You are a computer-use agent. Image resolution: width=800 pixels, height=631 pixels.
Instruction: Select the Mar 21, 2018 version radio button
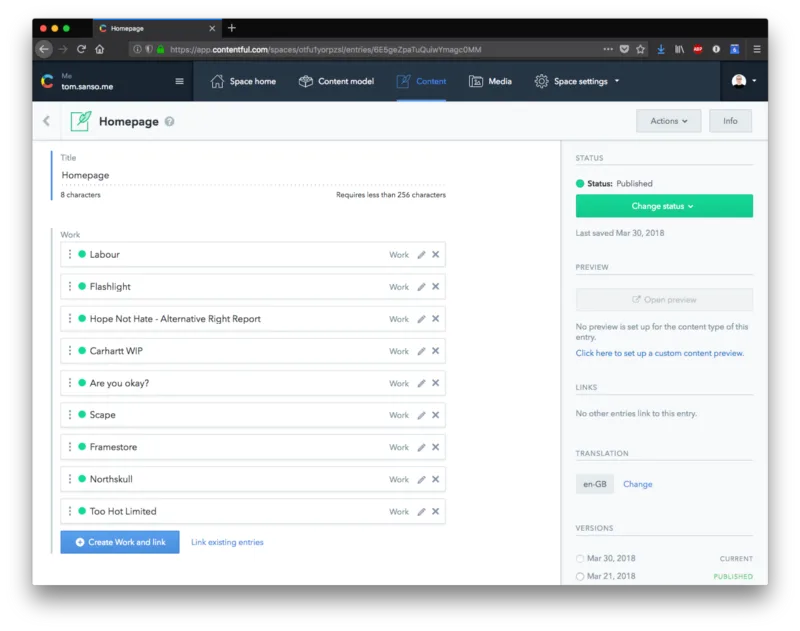point(580,576)
